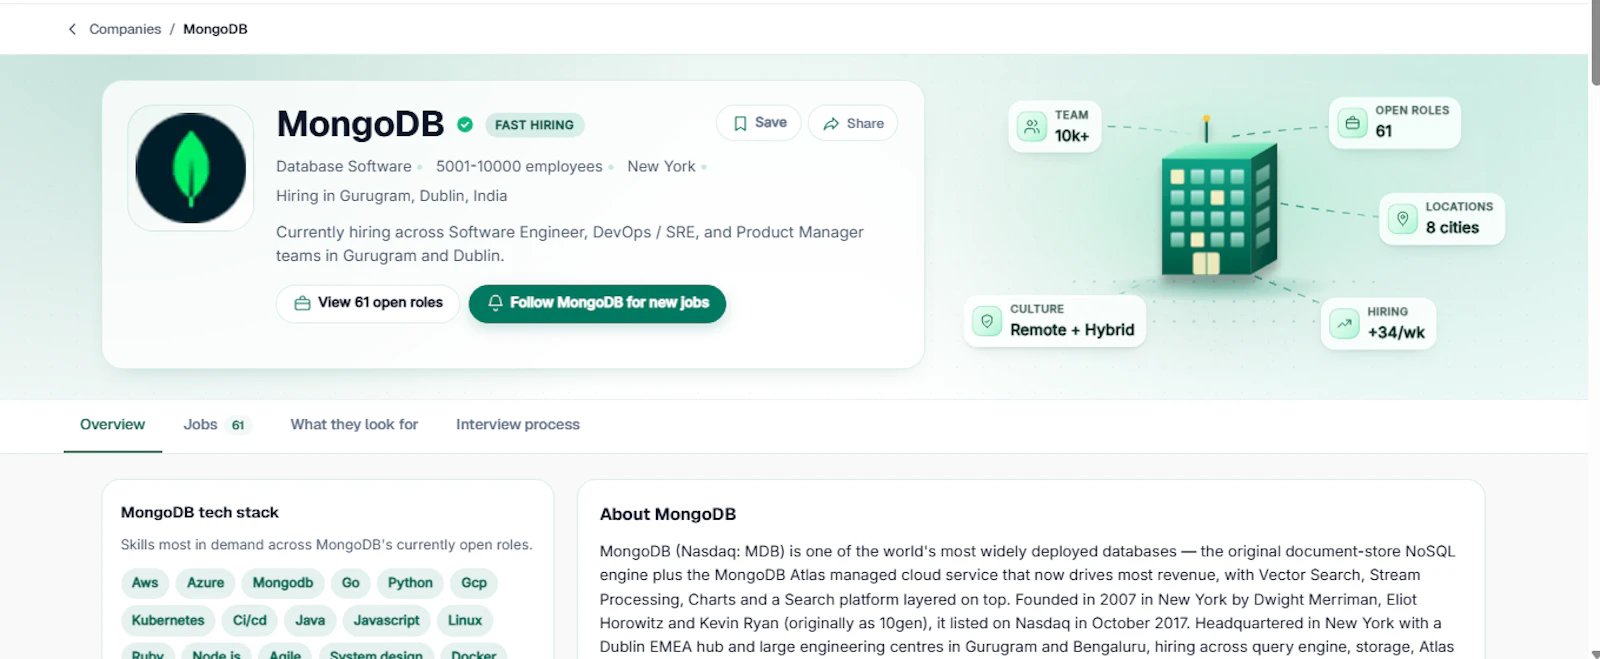
Task: Open the Companies breadcrumb link
Action: [125, 29]
